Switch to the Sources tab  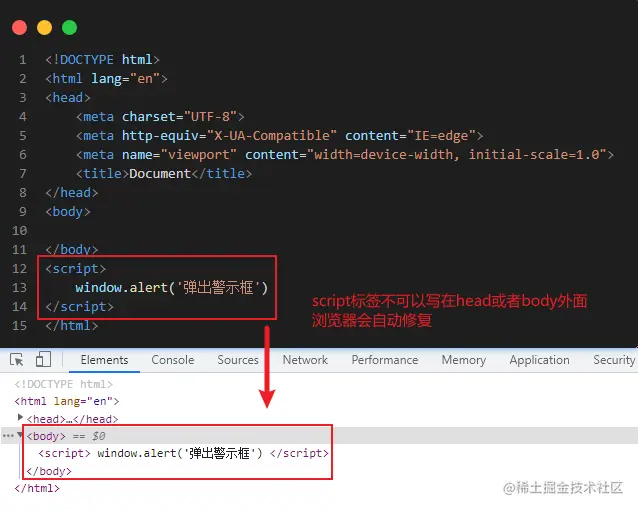(x=238, y=360)
